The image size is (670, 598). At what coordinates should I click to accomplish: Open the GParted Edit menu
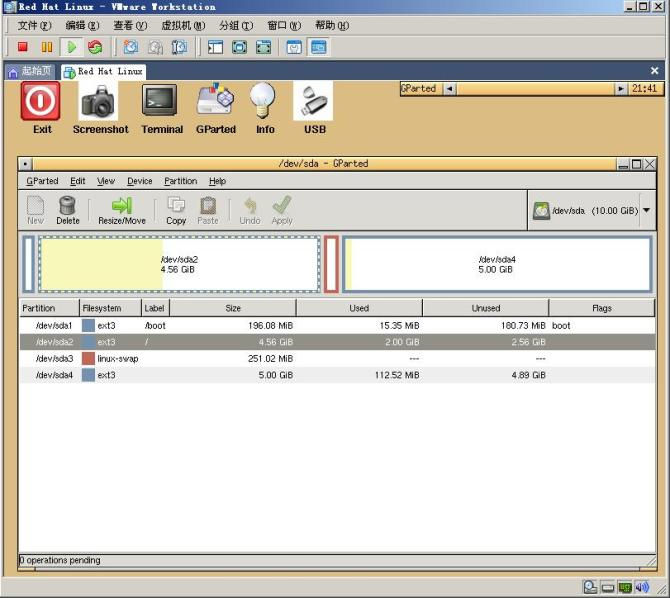coord(78,181)
